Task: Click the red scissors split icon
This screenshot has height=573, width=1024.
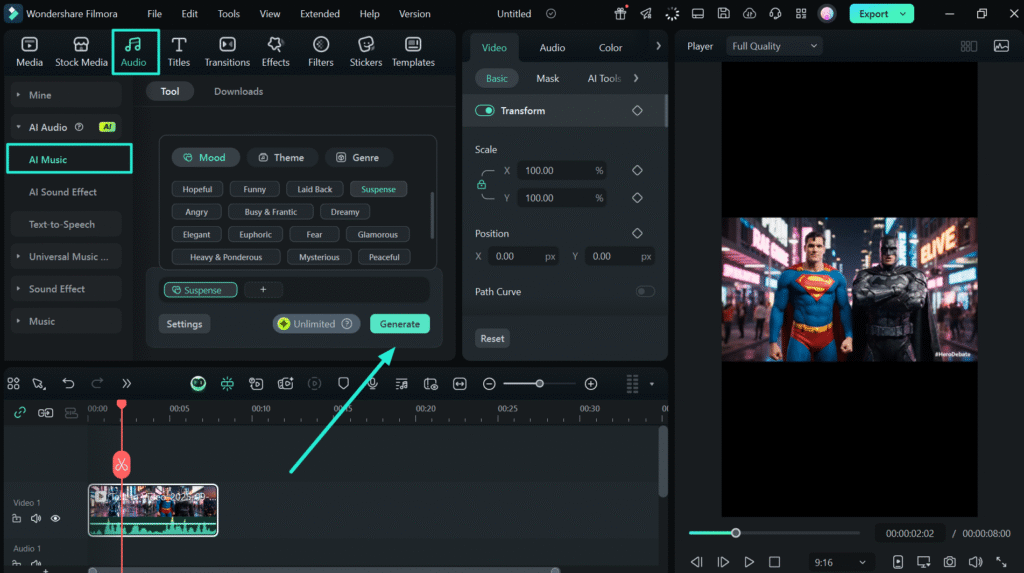Action: click(x=122, y=464)
